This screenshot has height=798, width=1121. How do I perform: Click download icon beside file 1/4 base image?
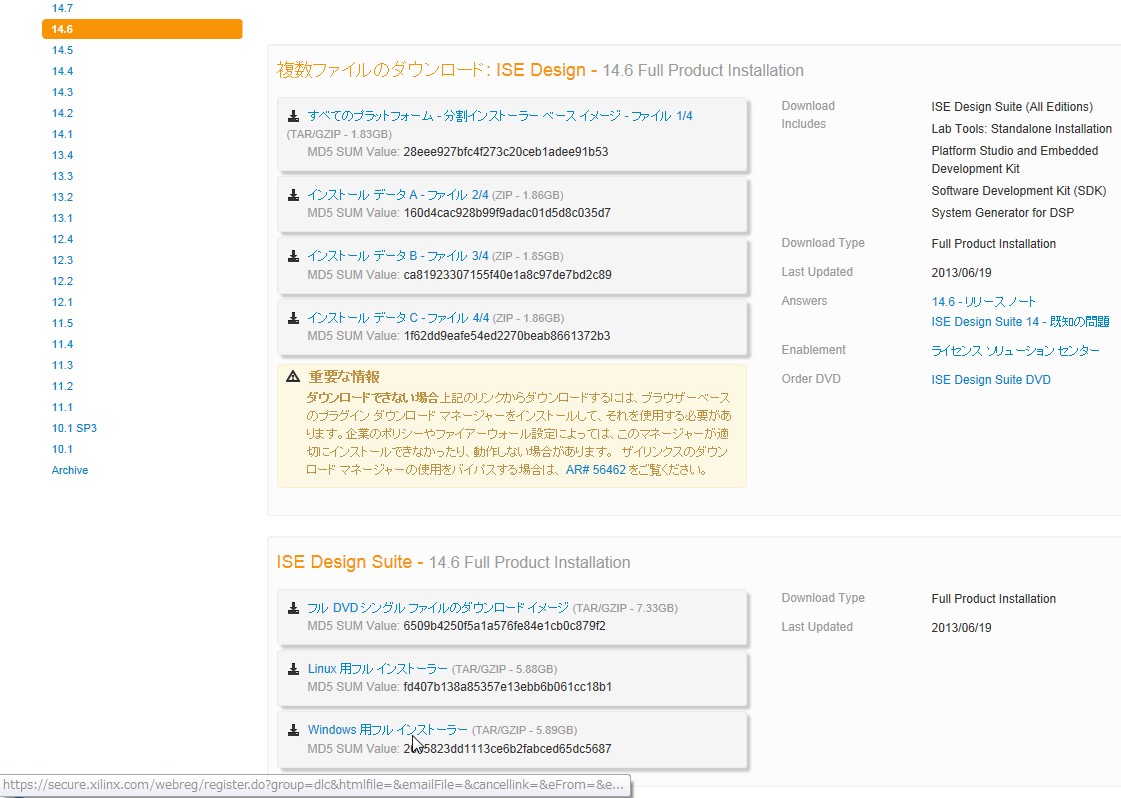coord(293,116)
